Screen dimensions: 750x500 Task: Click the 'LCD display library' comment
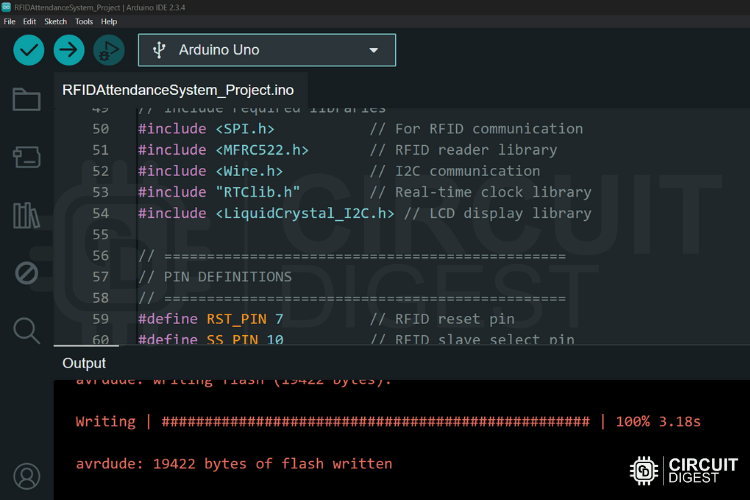[498, 213]
